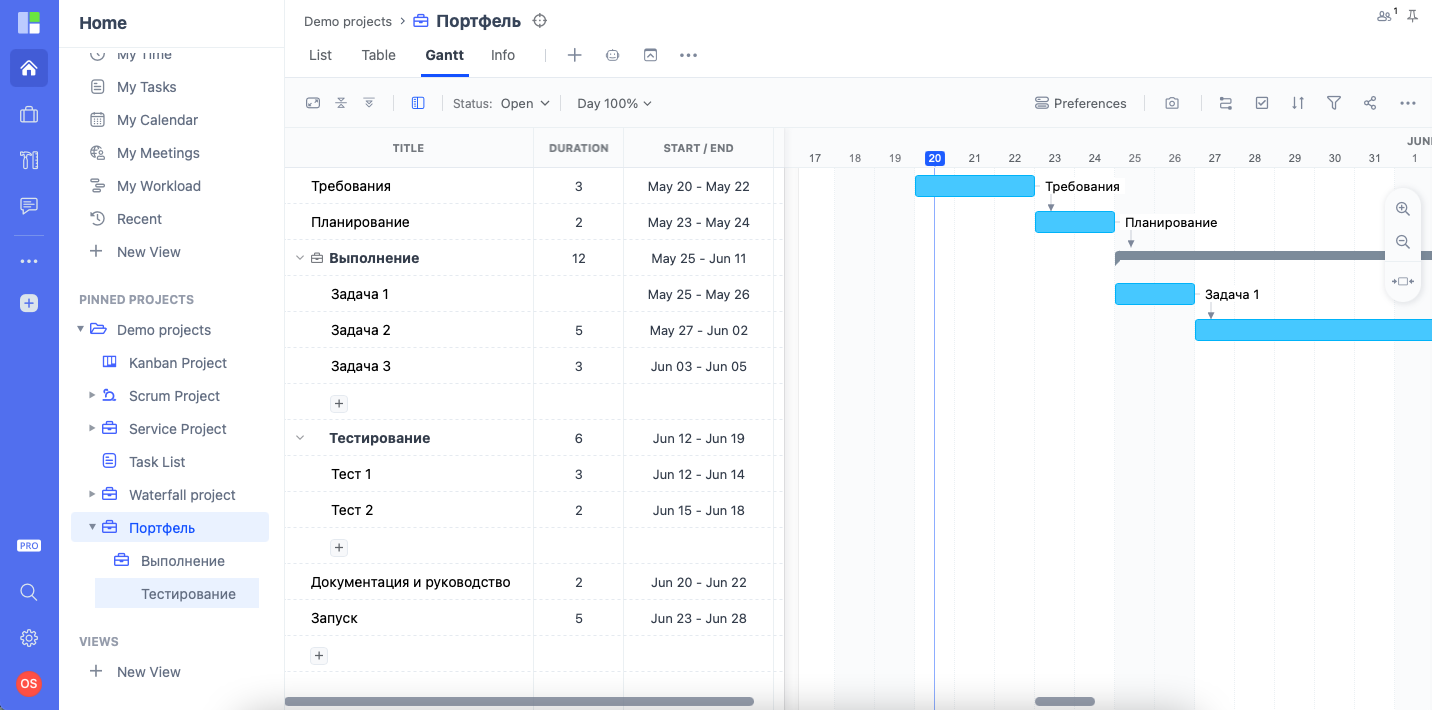Click the horizontal scrollbar of Gantt chart
Image resolution: width=1432 pixels, height=710 pixels.
click(1064, 702)
